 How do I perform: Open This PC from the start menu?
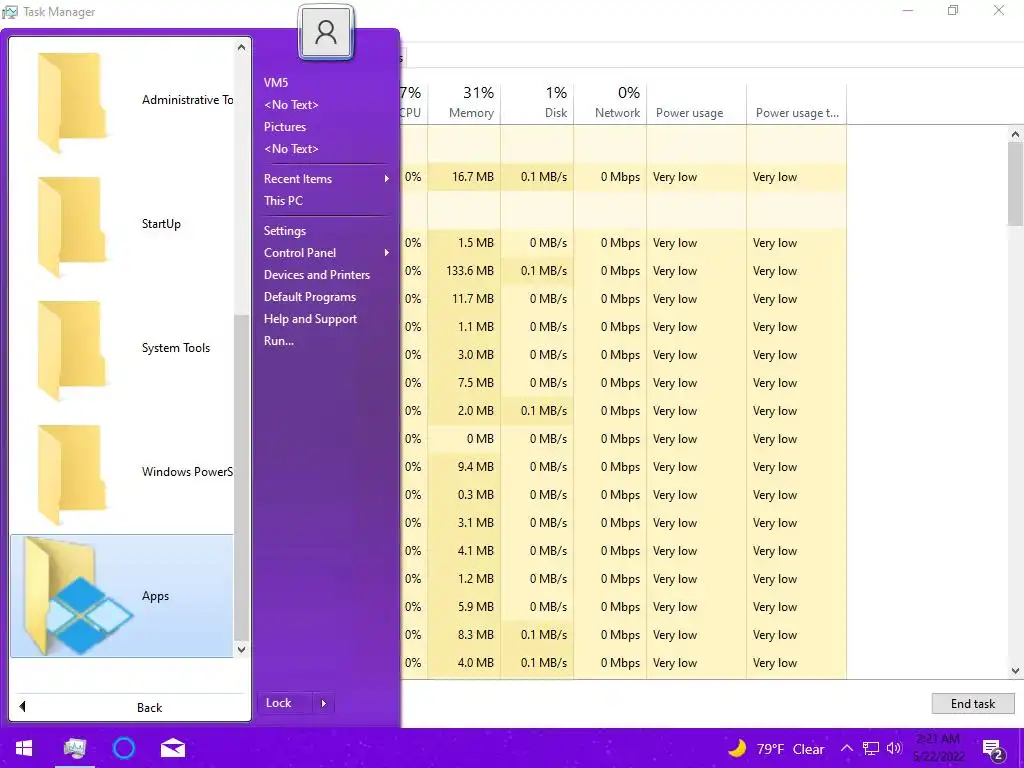click(x=283, y=200)
